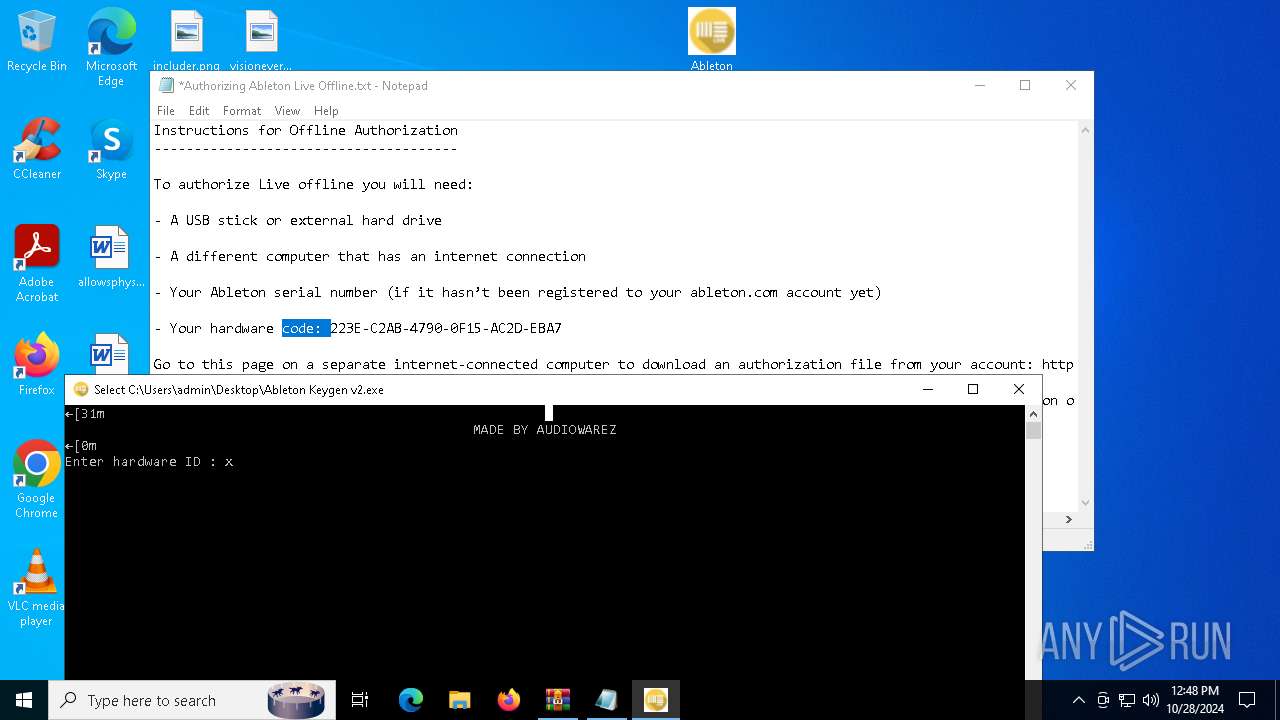The height and width of the screenshot is (720, 1280).
Task: Open Adobe Acrobat desktop shortcut
Action: (x=37, y=263)
